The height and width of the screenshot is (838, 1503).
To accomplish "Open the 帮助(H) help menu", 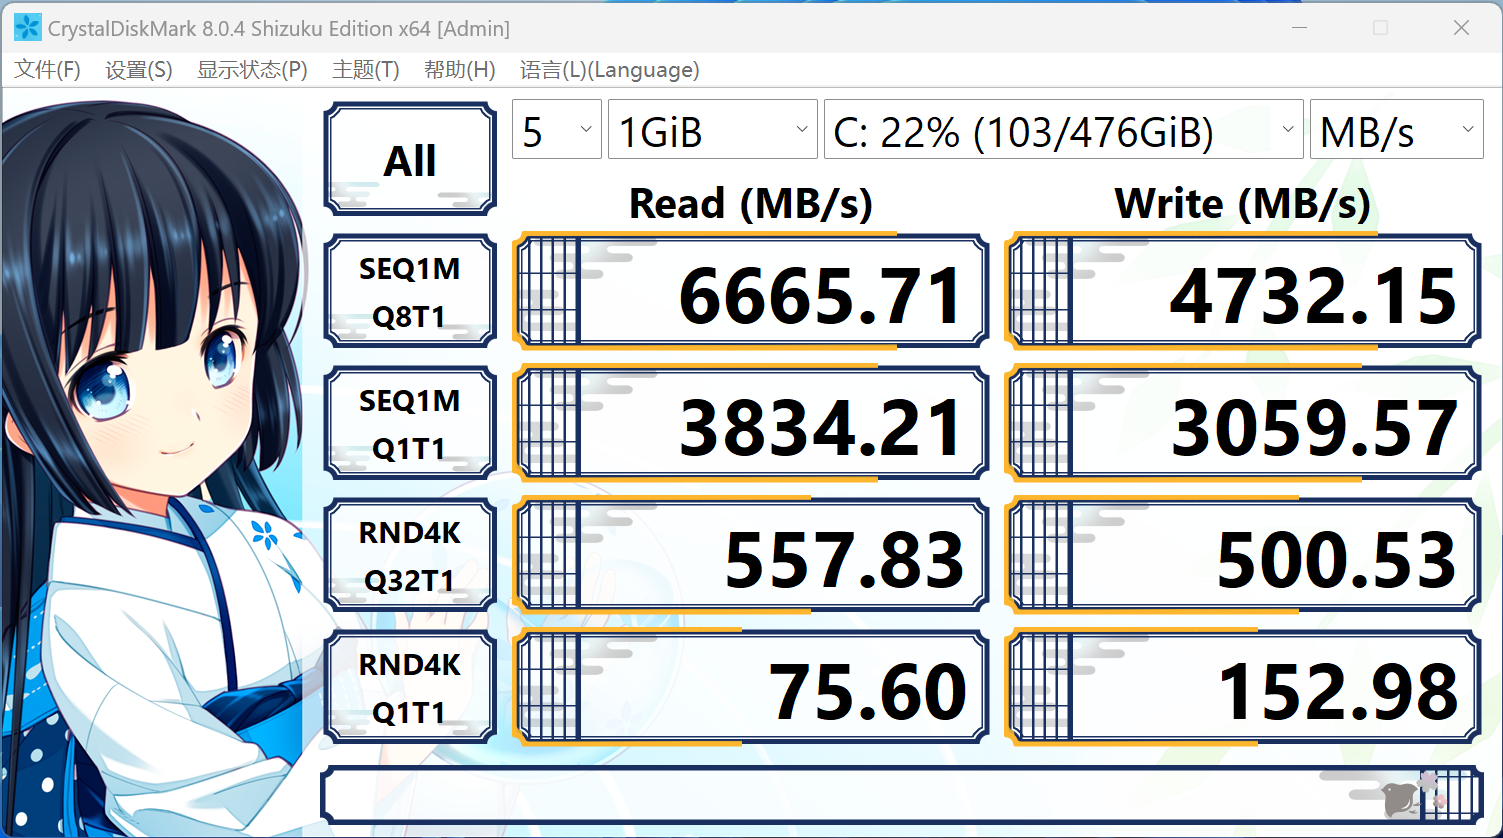I will coord(458,69).
